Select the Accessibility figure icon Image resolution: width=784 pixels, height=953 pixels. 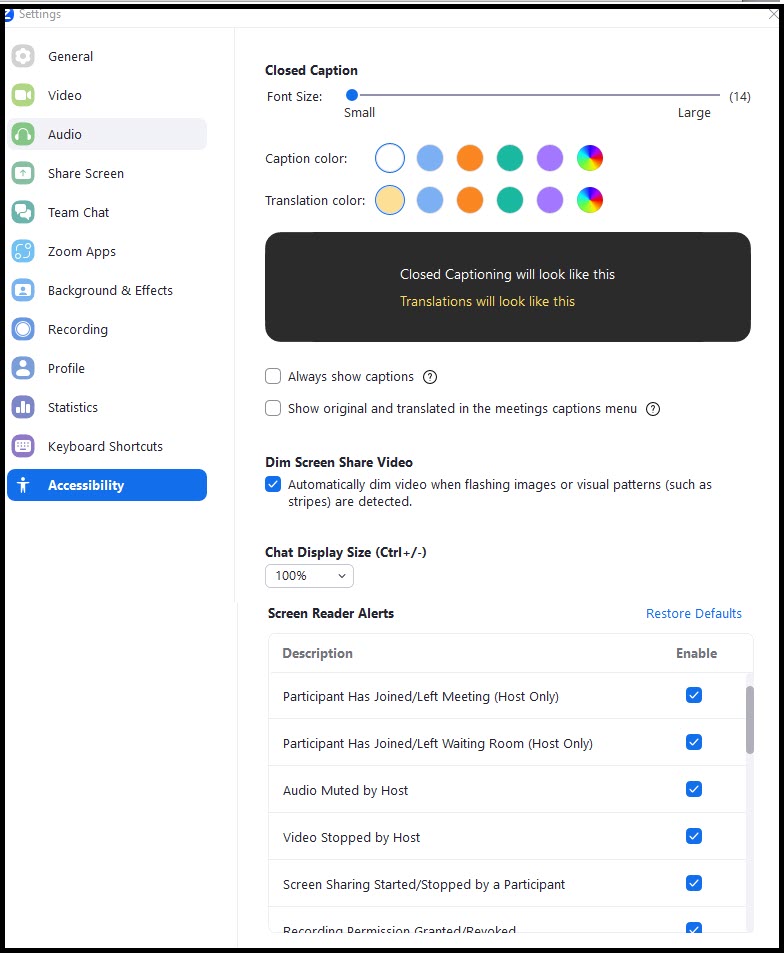pyautogui.click(x=23, y=485)
